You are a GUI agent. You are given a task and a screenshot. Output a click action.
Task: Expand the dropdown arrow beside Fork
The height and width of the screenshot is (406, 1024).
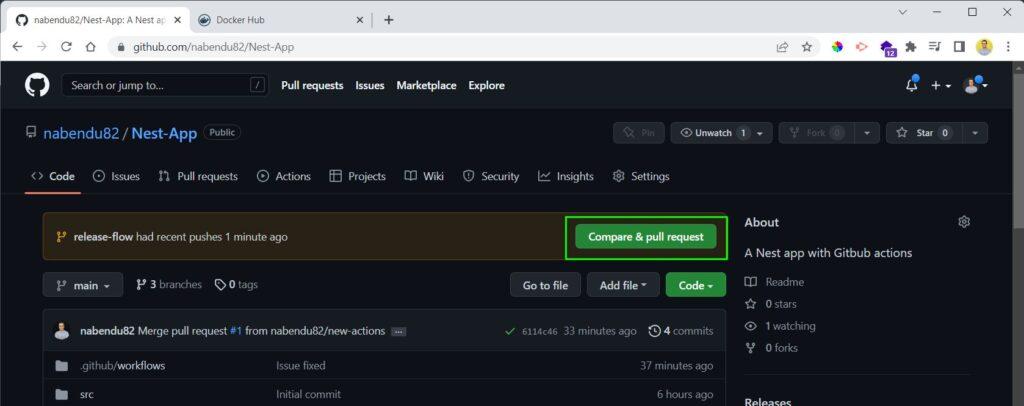click(x=867, y=133)
